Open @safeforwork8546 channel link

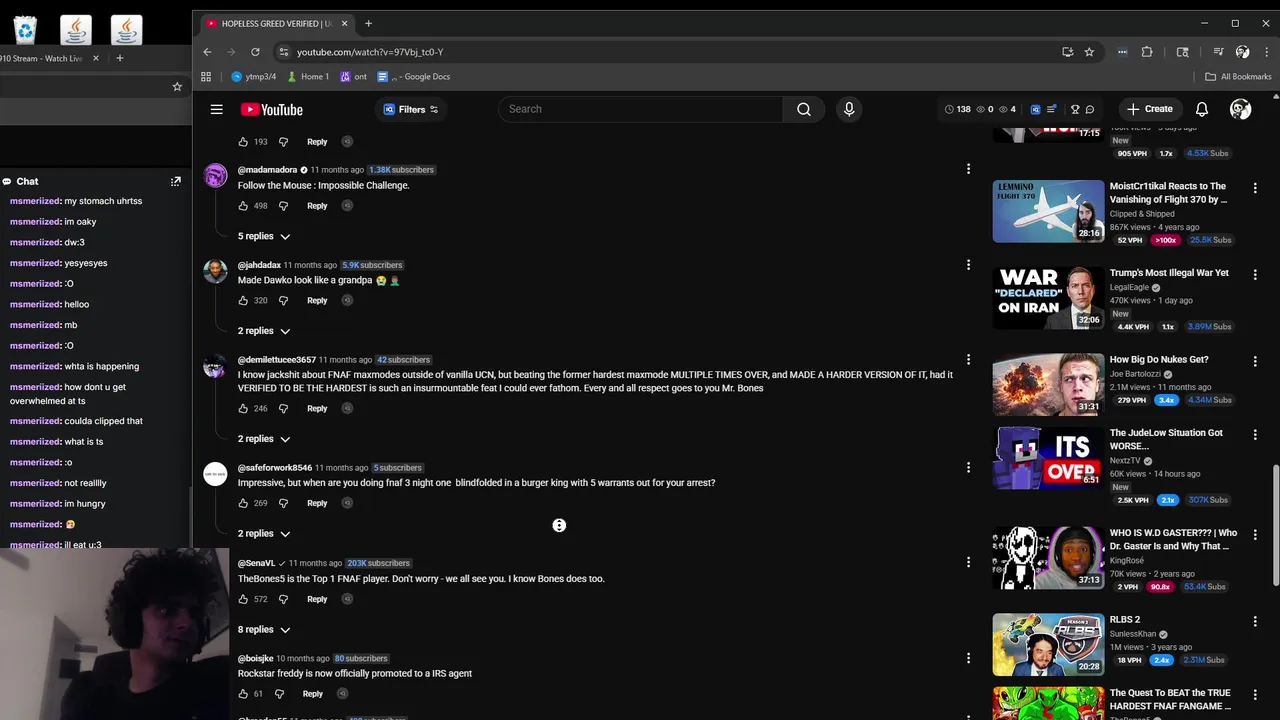point(275,468)
